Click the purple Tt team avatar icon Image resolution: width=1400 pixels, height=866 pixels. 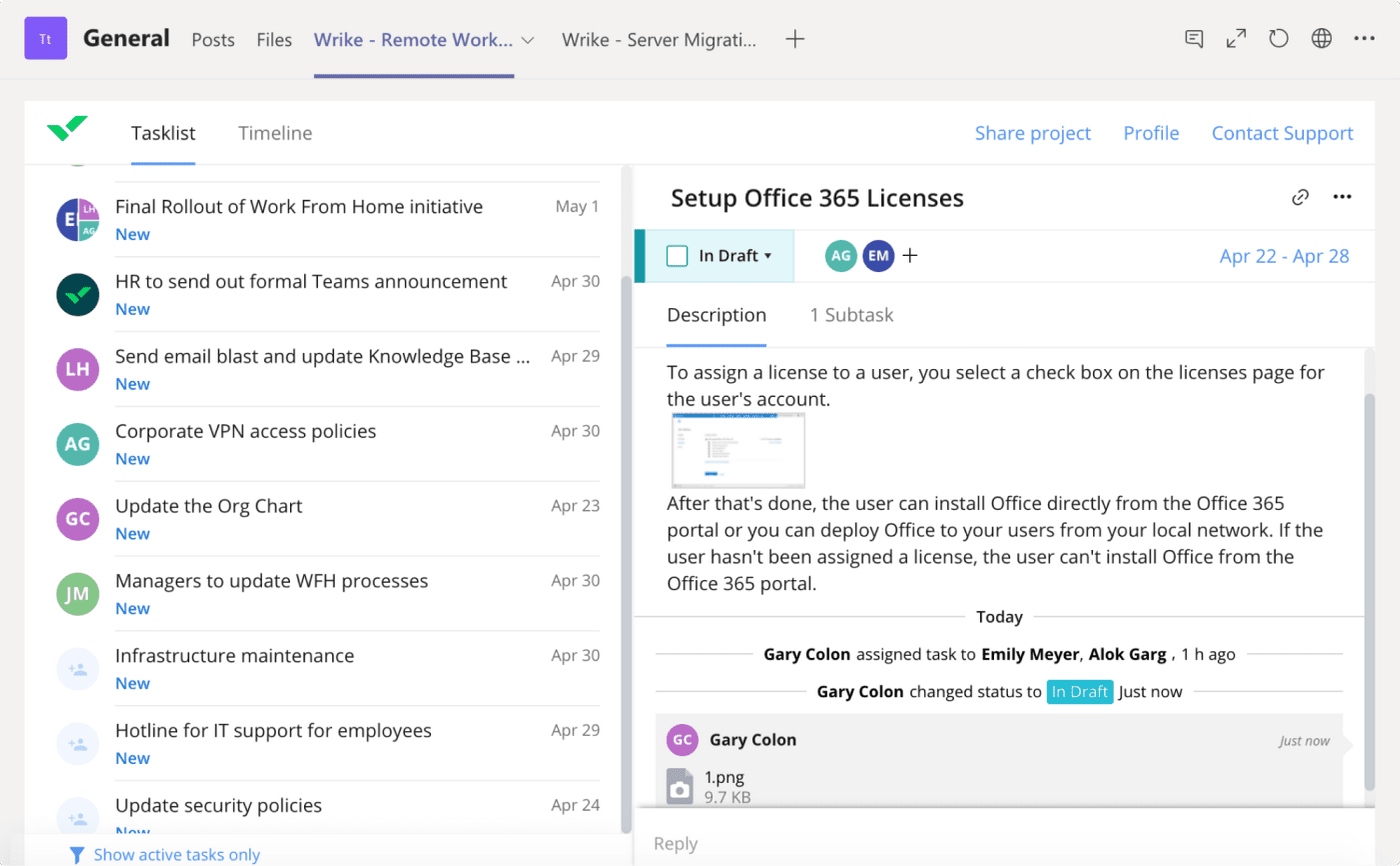coord(46,39)
